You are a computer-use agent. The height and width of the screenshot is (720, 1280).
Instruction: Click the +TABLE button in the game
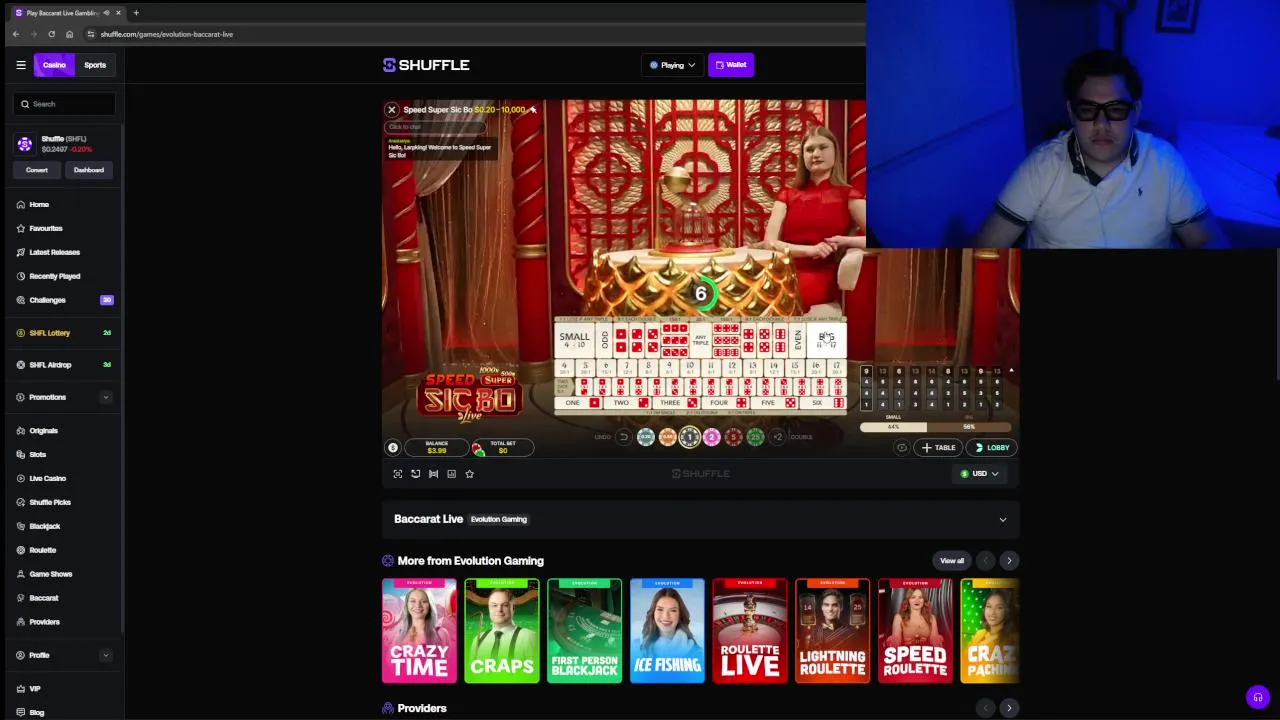coord(939,448)
